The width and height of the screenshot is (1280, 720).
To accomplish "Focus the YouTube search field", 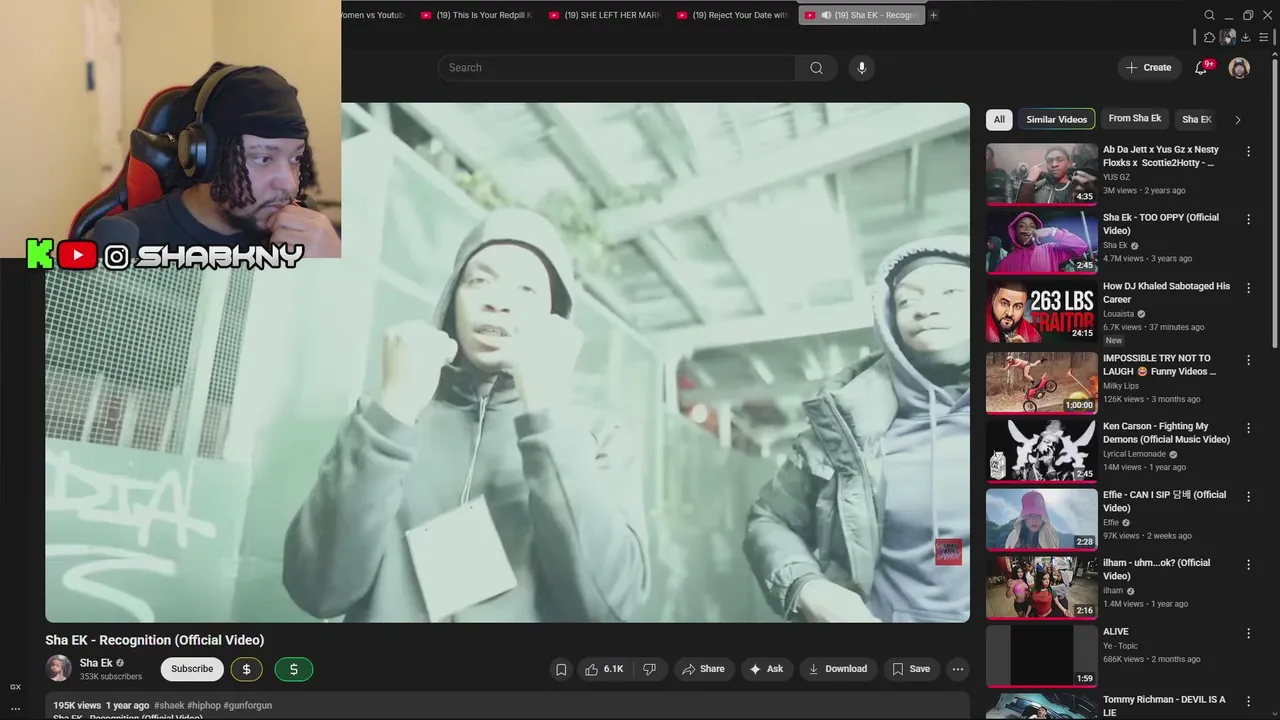I will coord(617,68).
